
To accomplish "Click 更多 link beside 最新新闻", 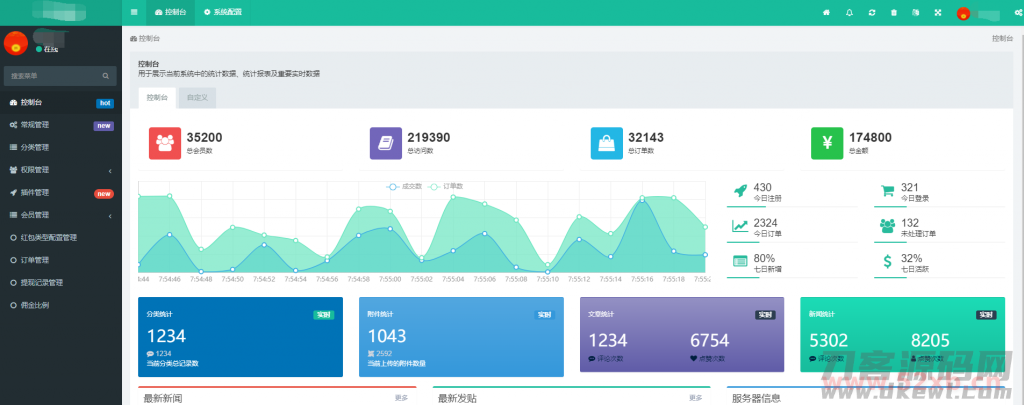I will [x=401, y=398].
